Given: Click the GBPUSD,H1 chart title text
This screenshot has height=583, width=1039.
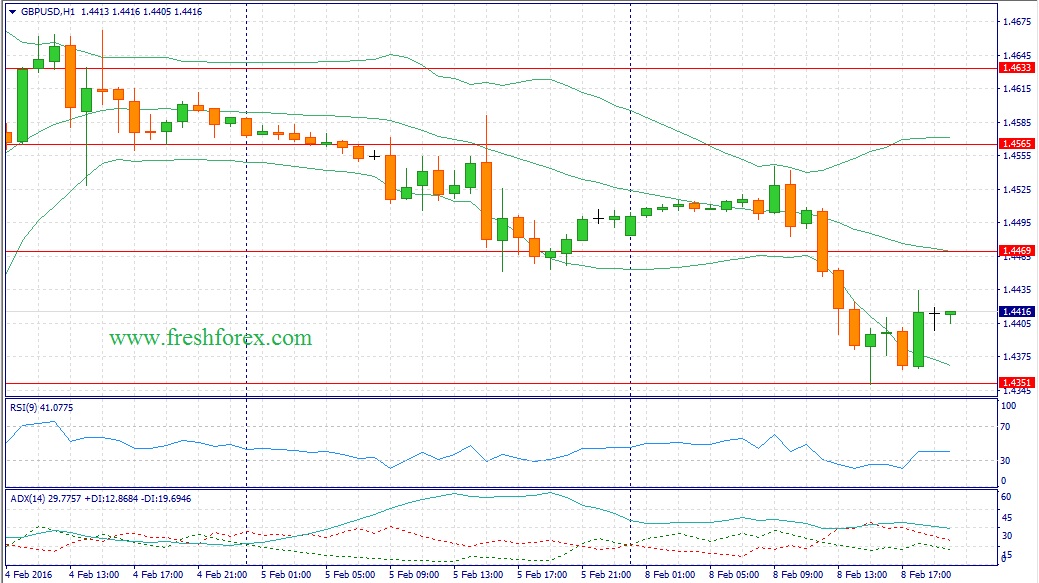Looking at the screenshot, I should click(x=47, y=12).
